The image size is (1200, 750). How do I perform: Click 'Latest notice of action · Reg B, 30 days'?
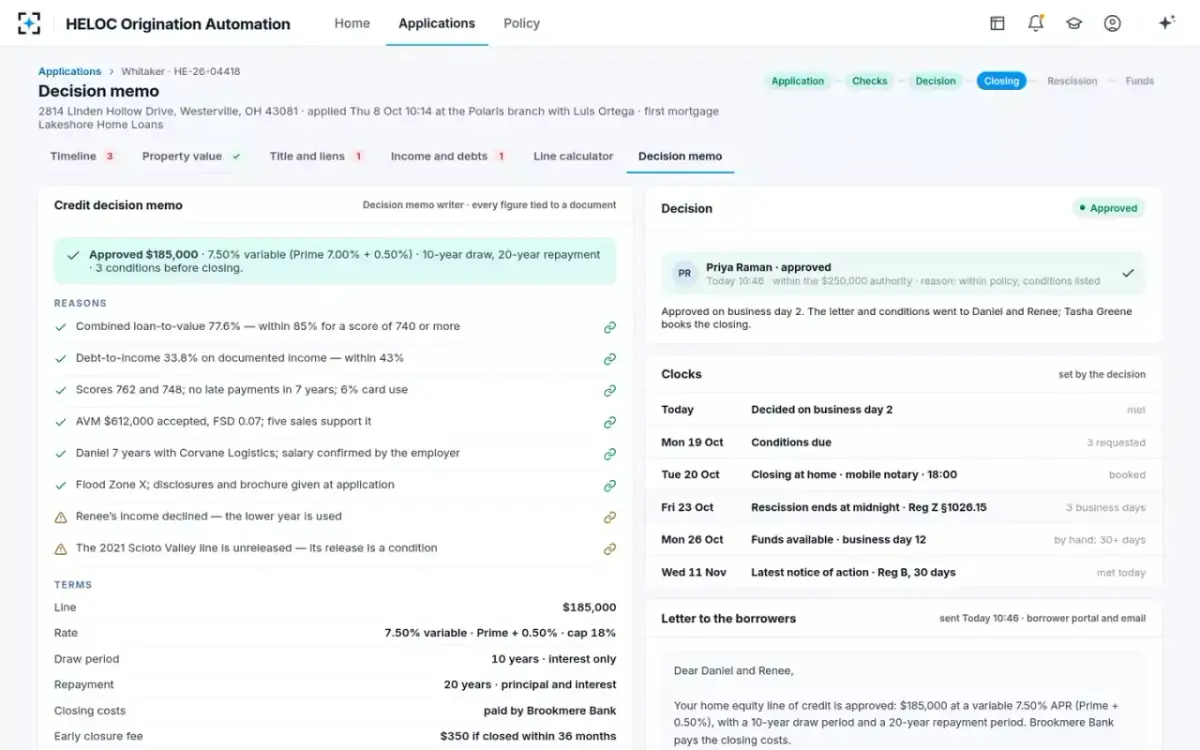click(x=853, y=572)
